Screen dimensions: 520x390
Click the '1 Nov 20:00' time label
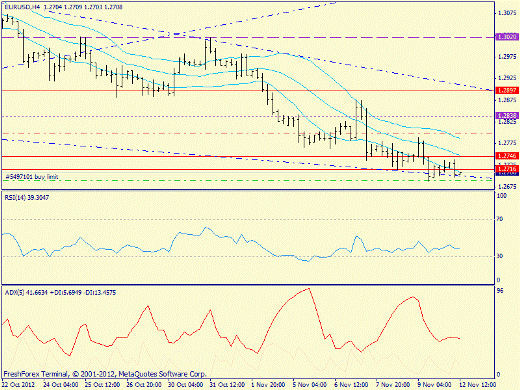(268, 384)
